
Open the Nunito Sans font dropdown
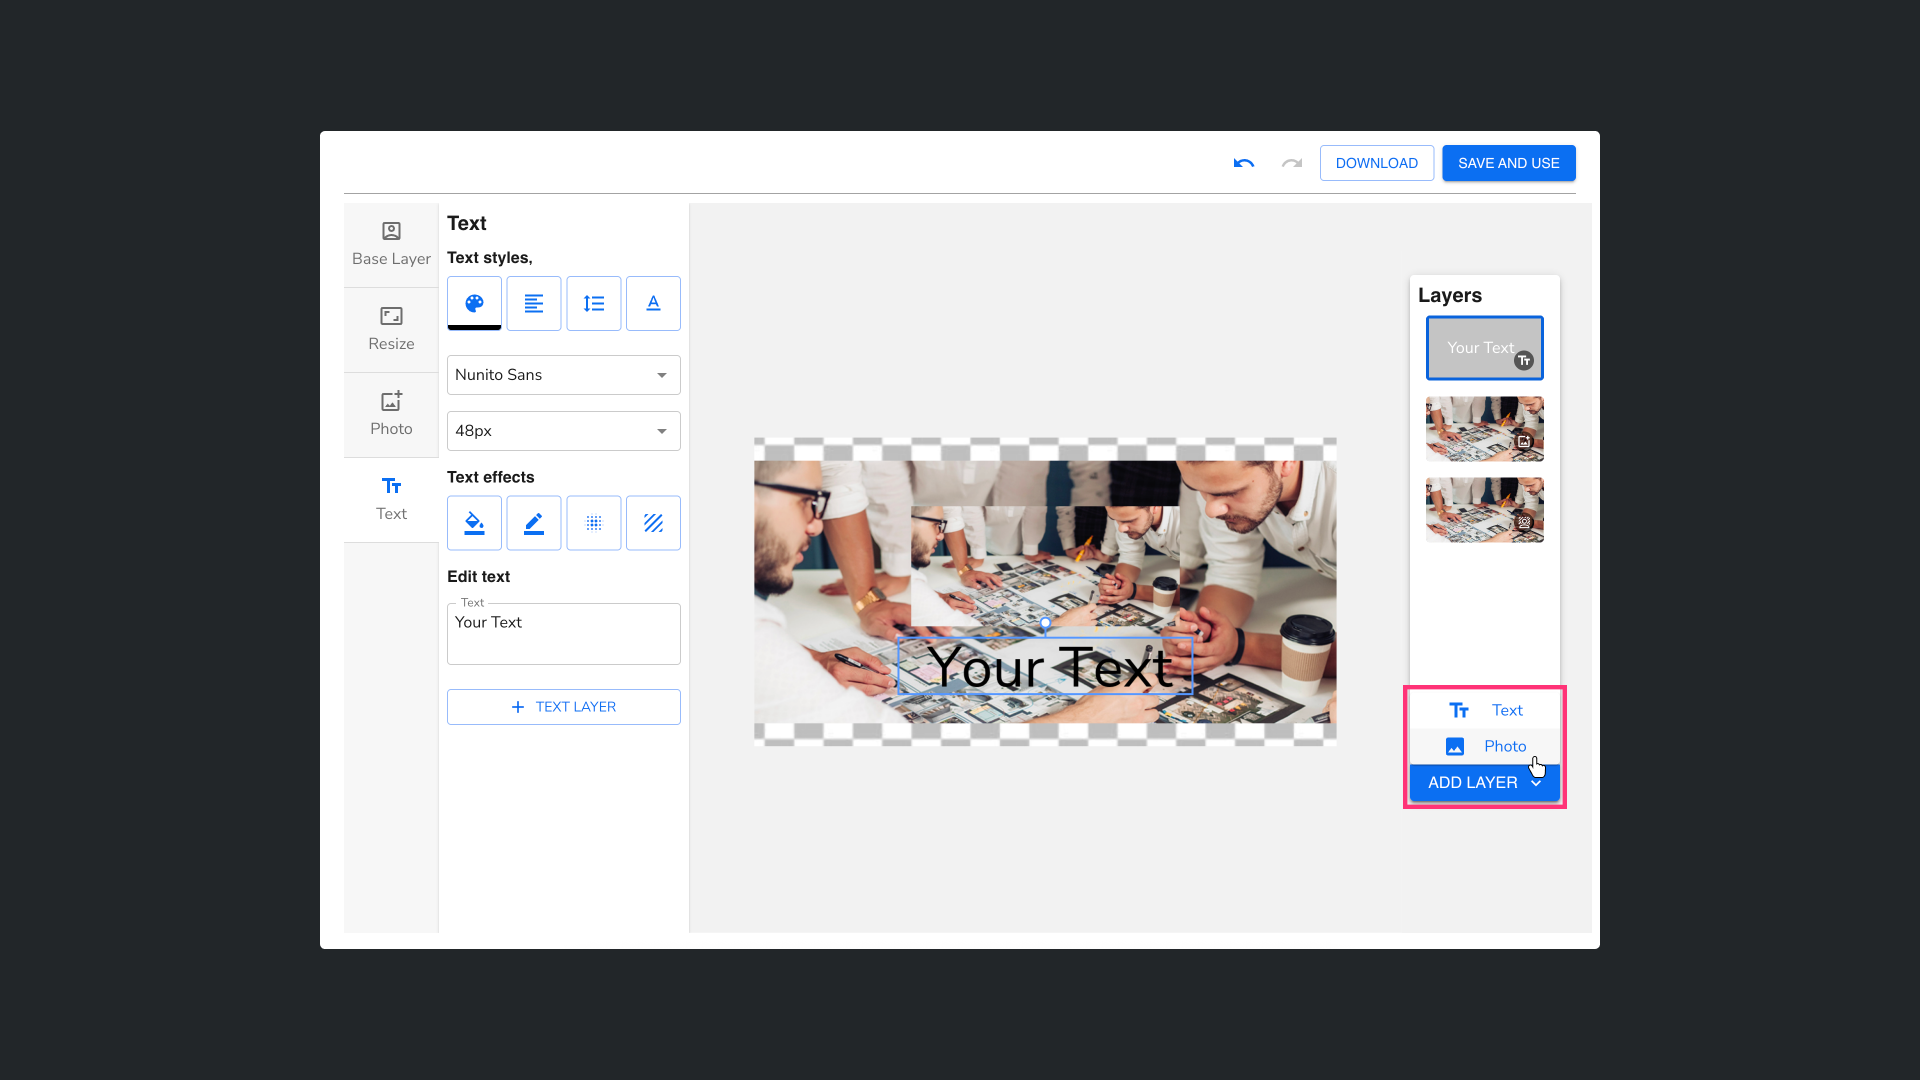click(x=563, y=375)
